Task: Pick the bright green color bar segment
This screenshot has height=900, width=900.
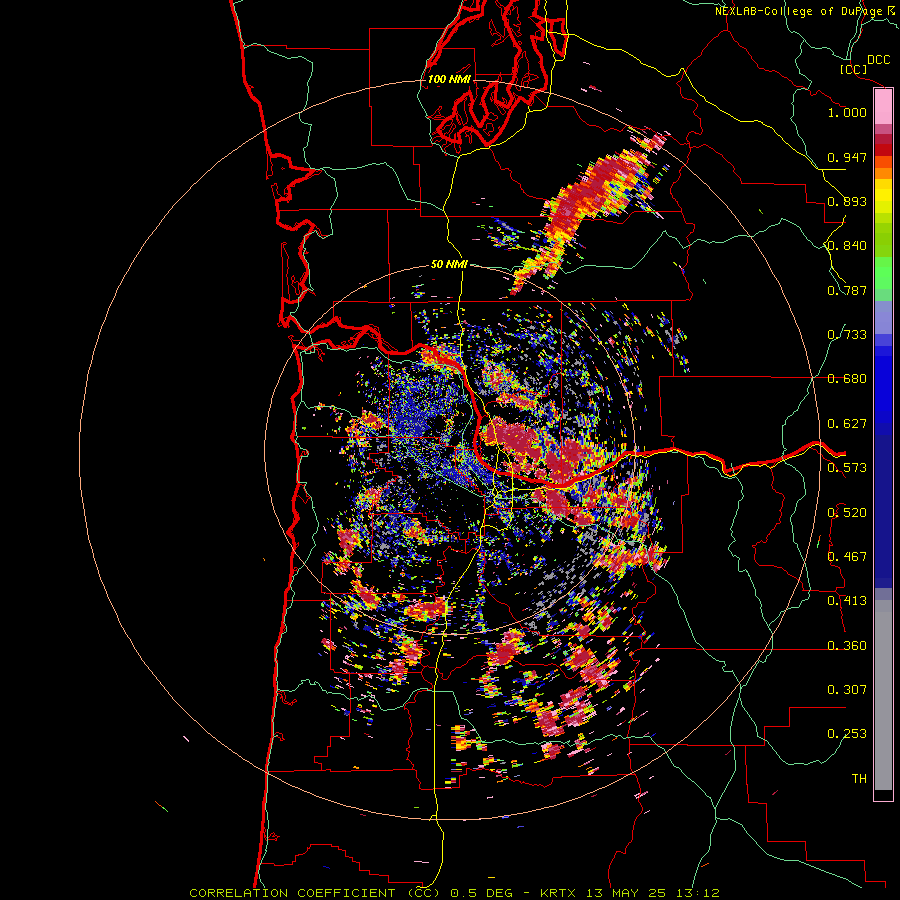Action: 883,273
